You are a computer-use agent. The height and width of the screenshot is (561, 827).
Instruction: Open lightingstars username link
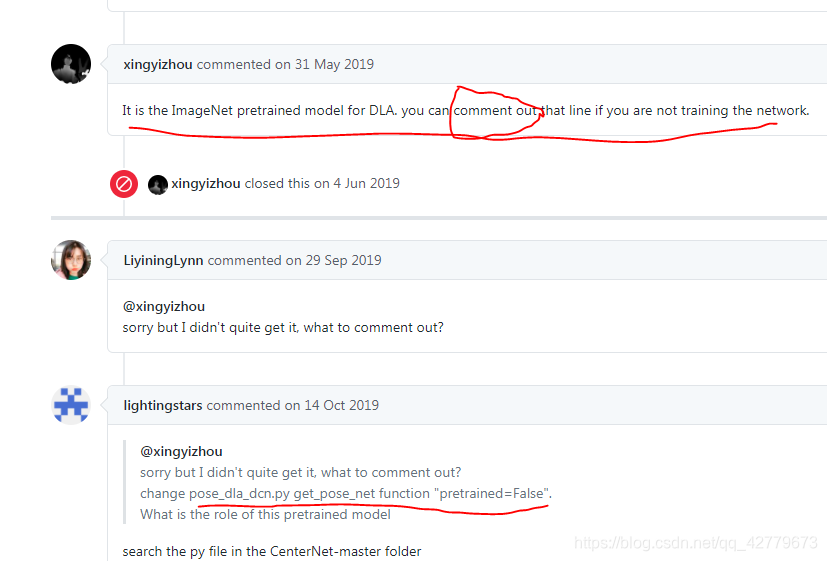[162, 405]
